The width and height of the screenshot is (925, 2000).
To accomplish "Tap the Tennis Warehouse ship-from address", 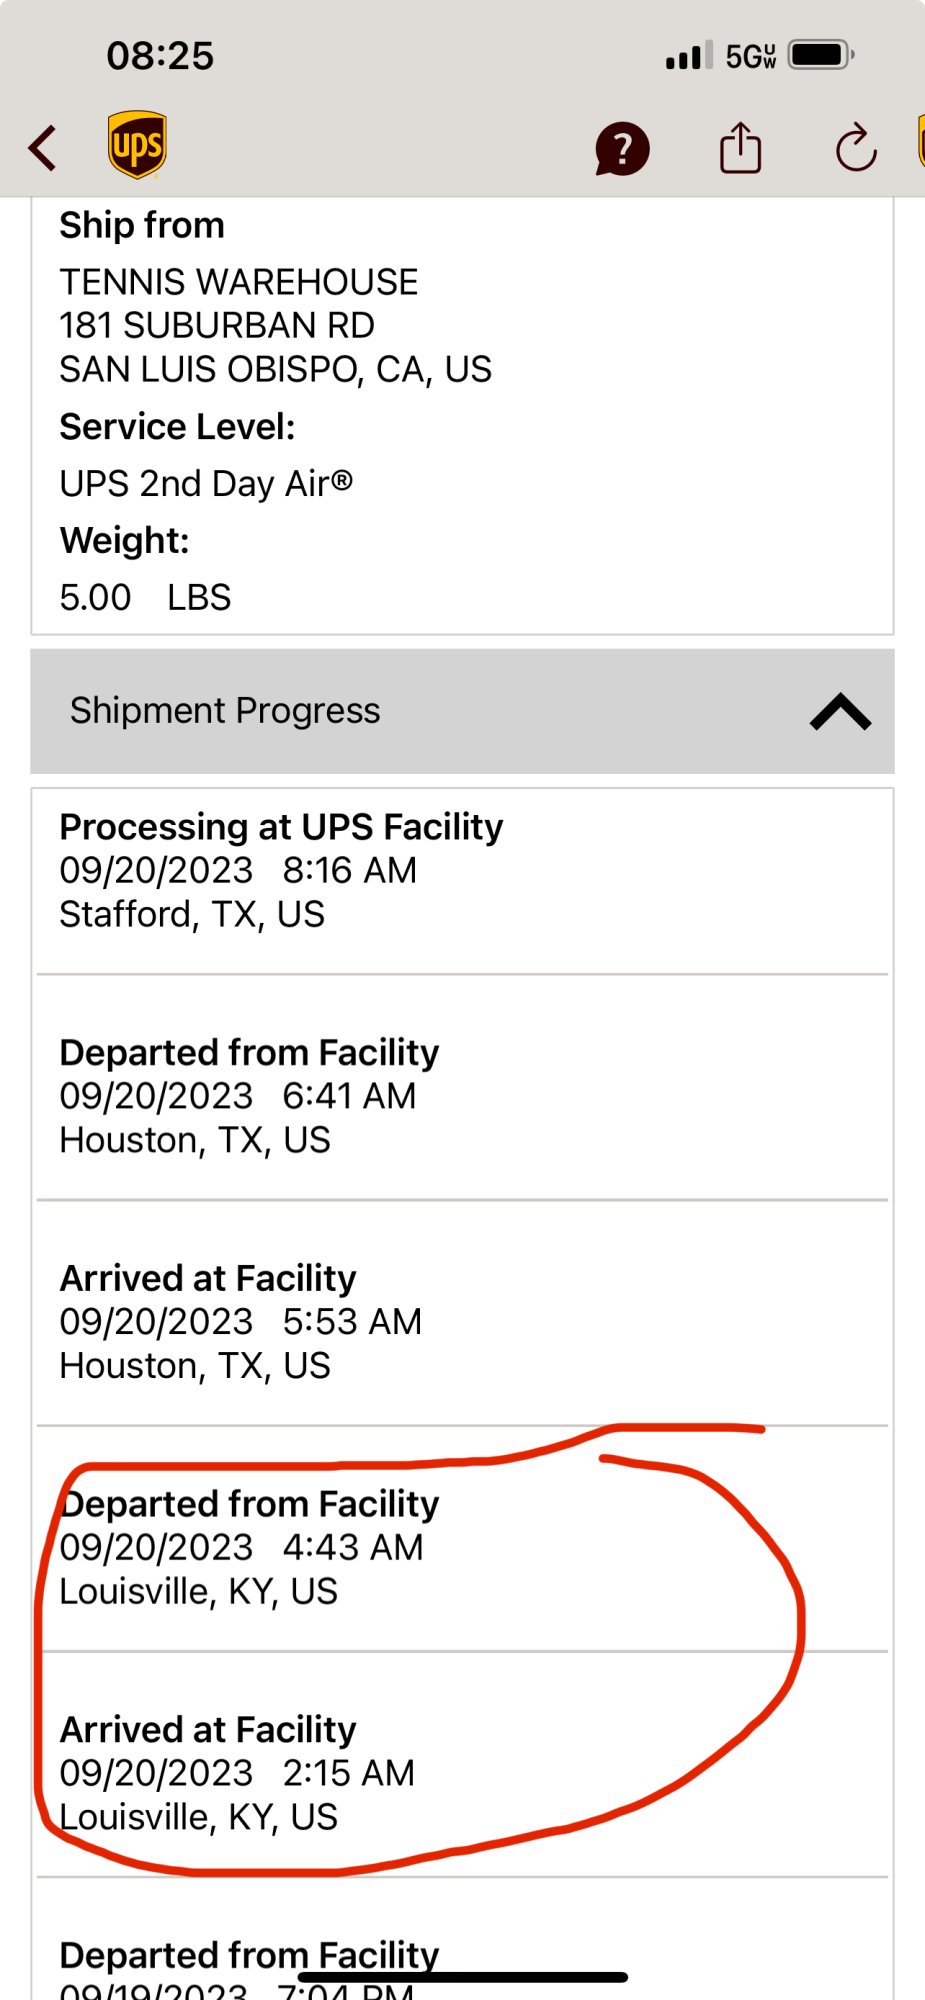I will (x=275, y=326).
